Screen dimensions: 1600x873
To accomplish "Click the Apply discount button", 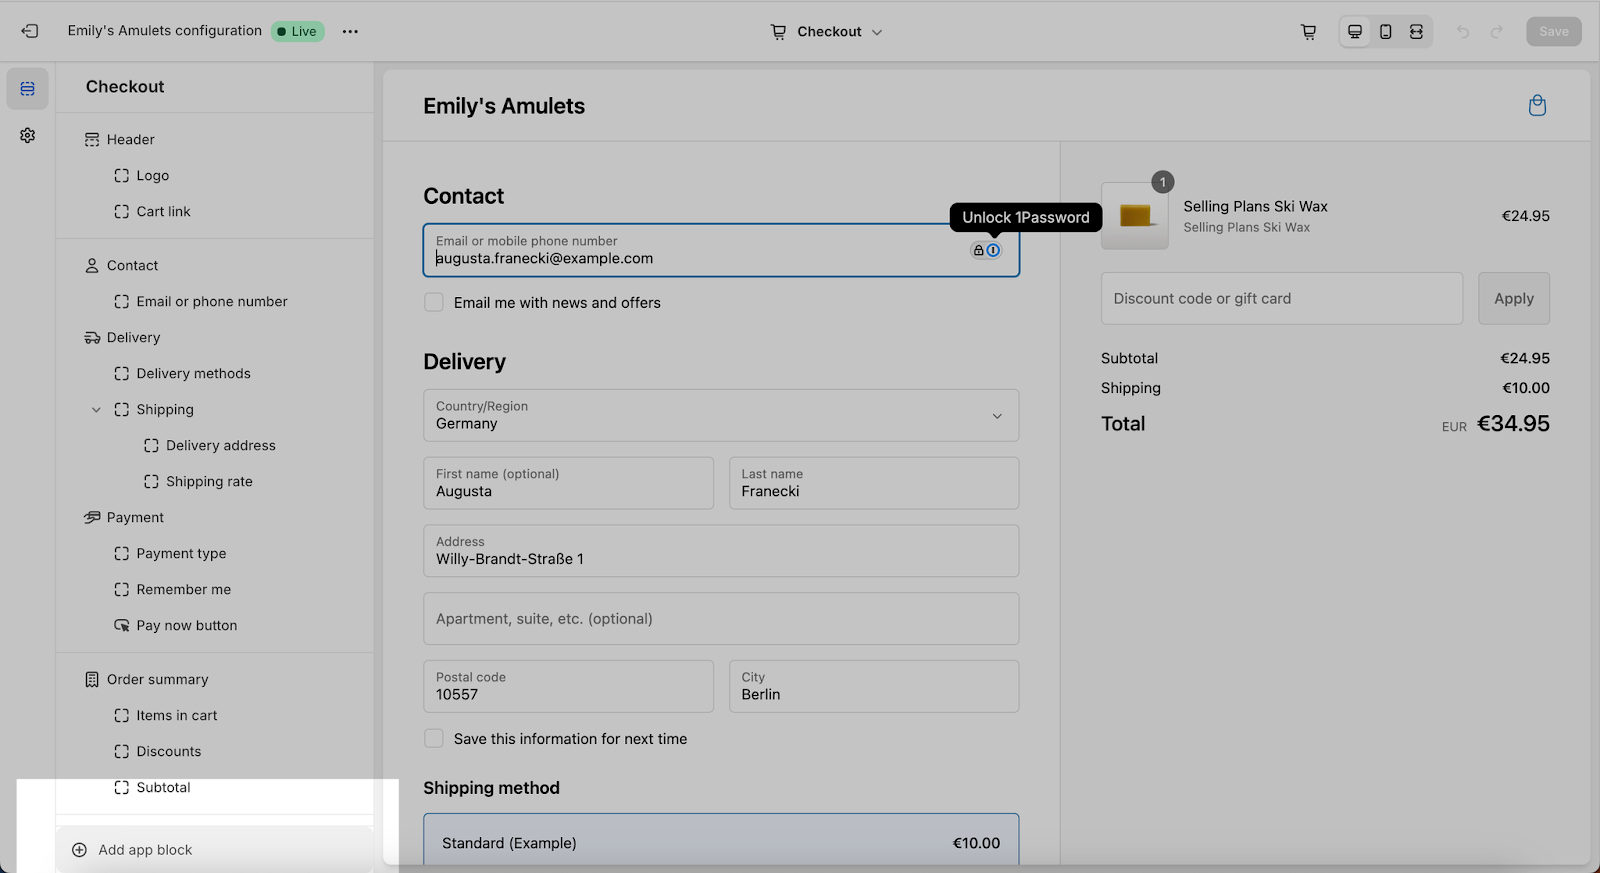I will point(1513,299).
